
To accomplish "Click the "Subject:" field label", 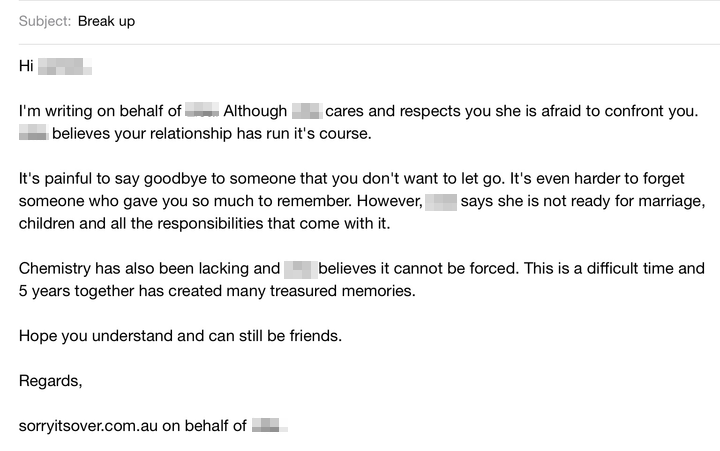I will tap(44, 21).
